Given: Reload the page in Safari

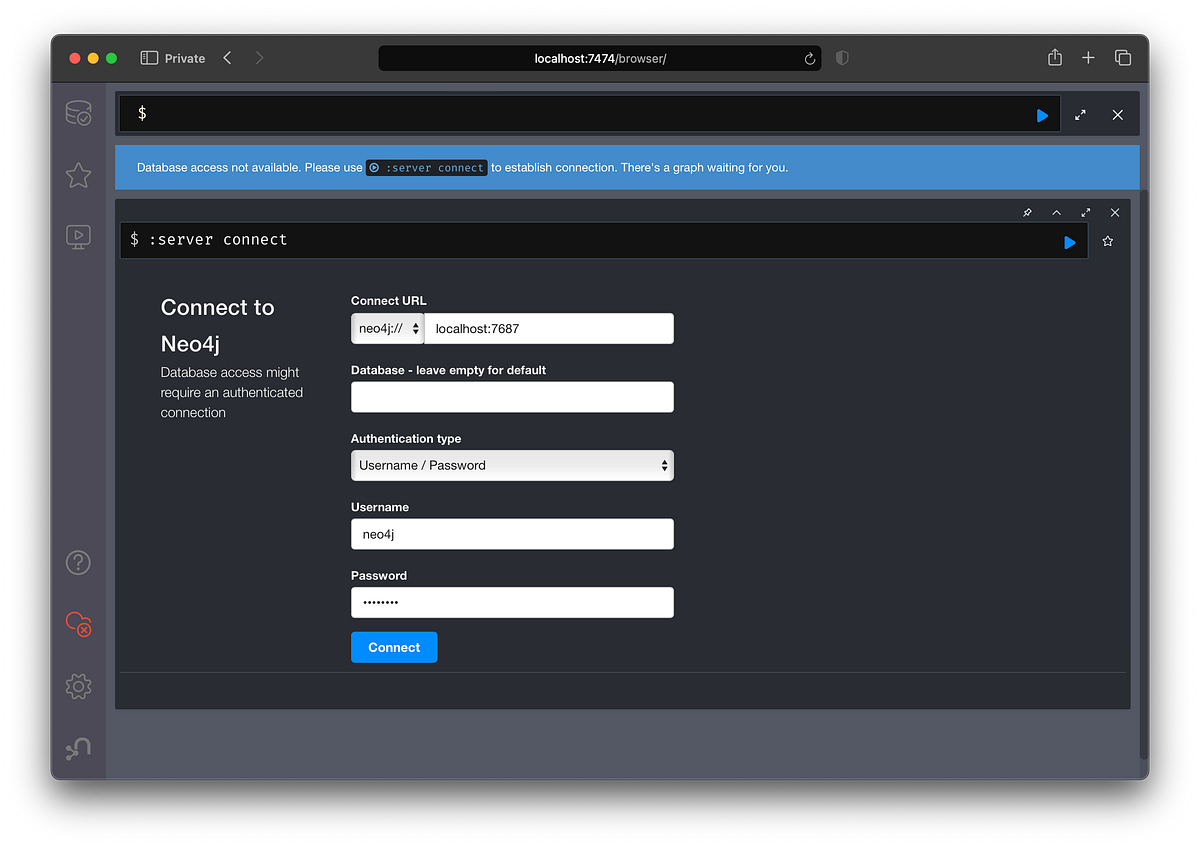Looking at the screenshot, I should pyautogui.click(x=810, y=58).
